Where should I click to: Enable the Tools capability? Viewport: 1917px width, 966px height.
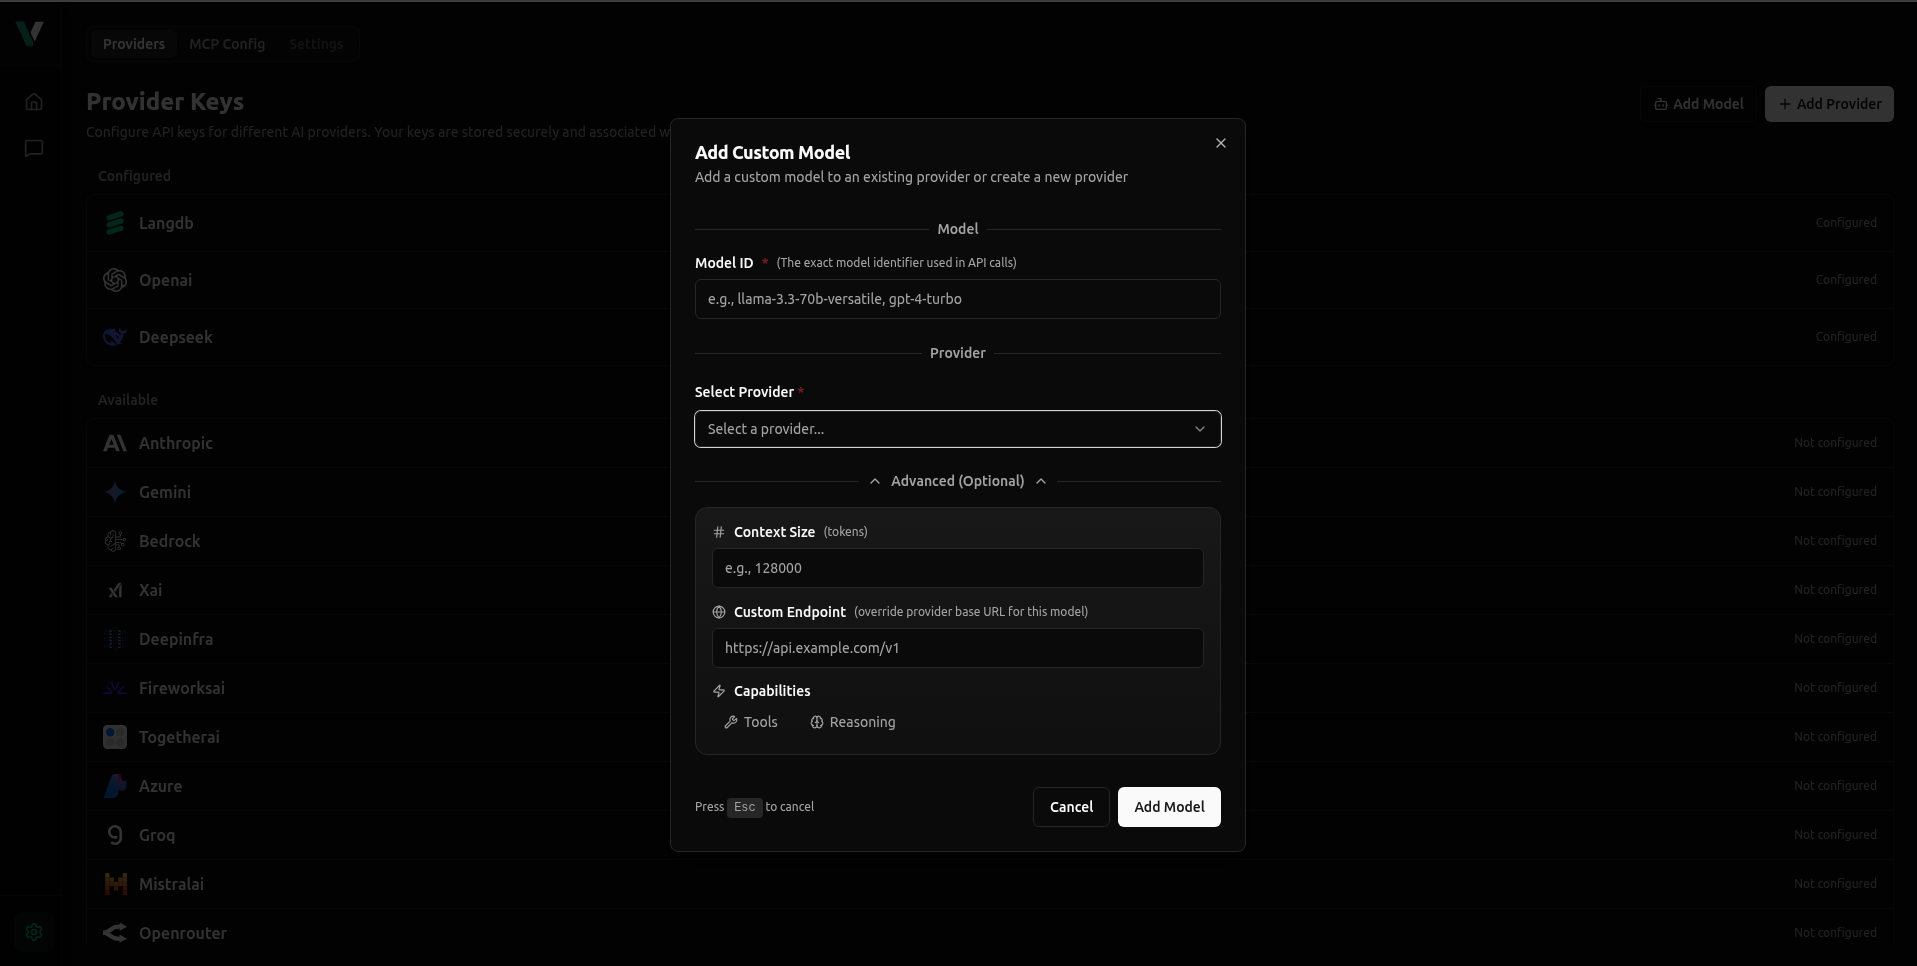tap(750, 722)
